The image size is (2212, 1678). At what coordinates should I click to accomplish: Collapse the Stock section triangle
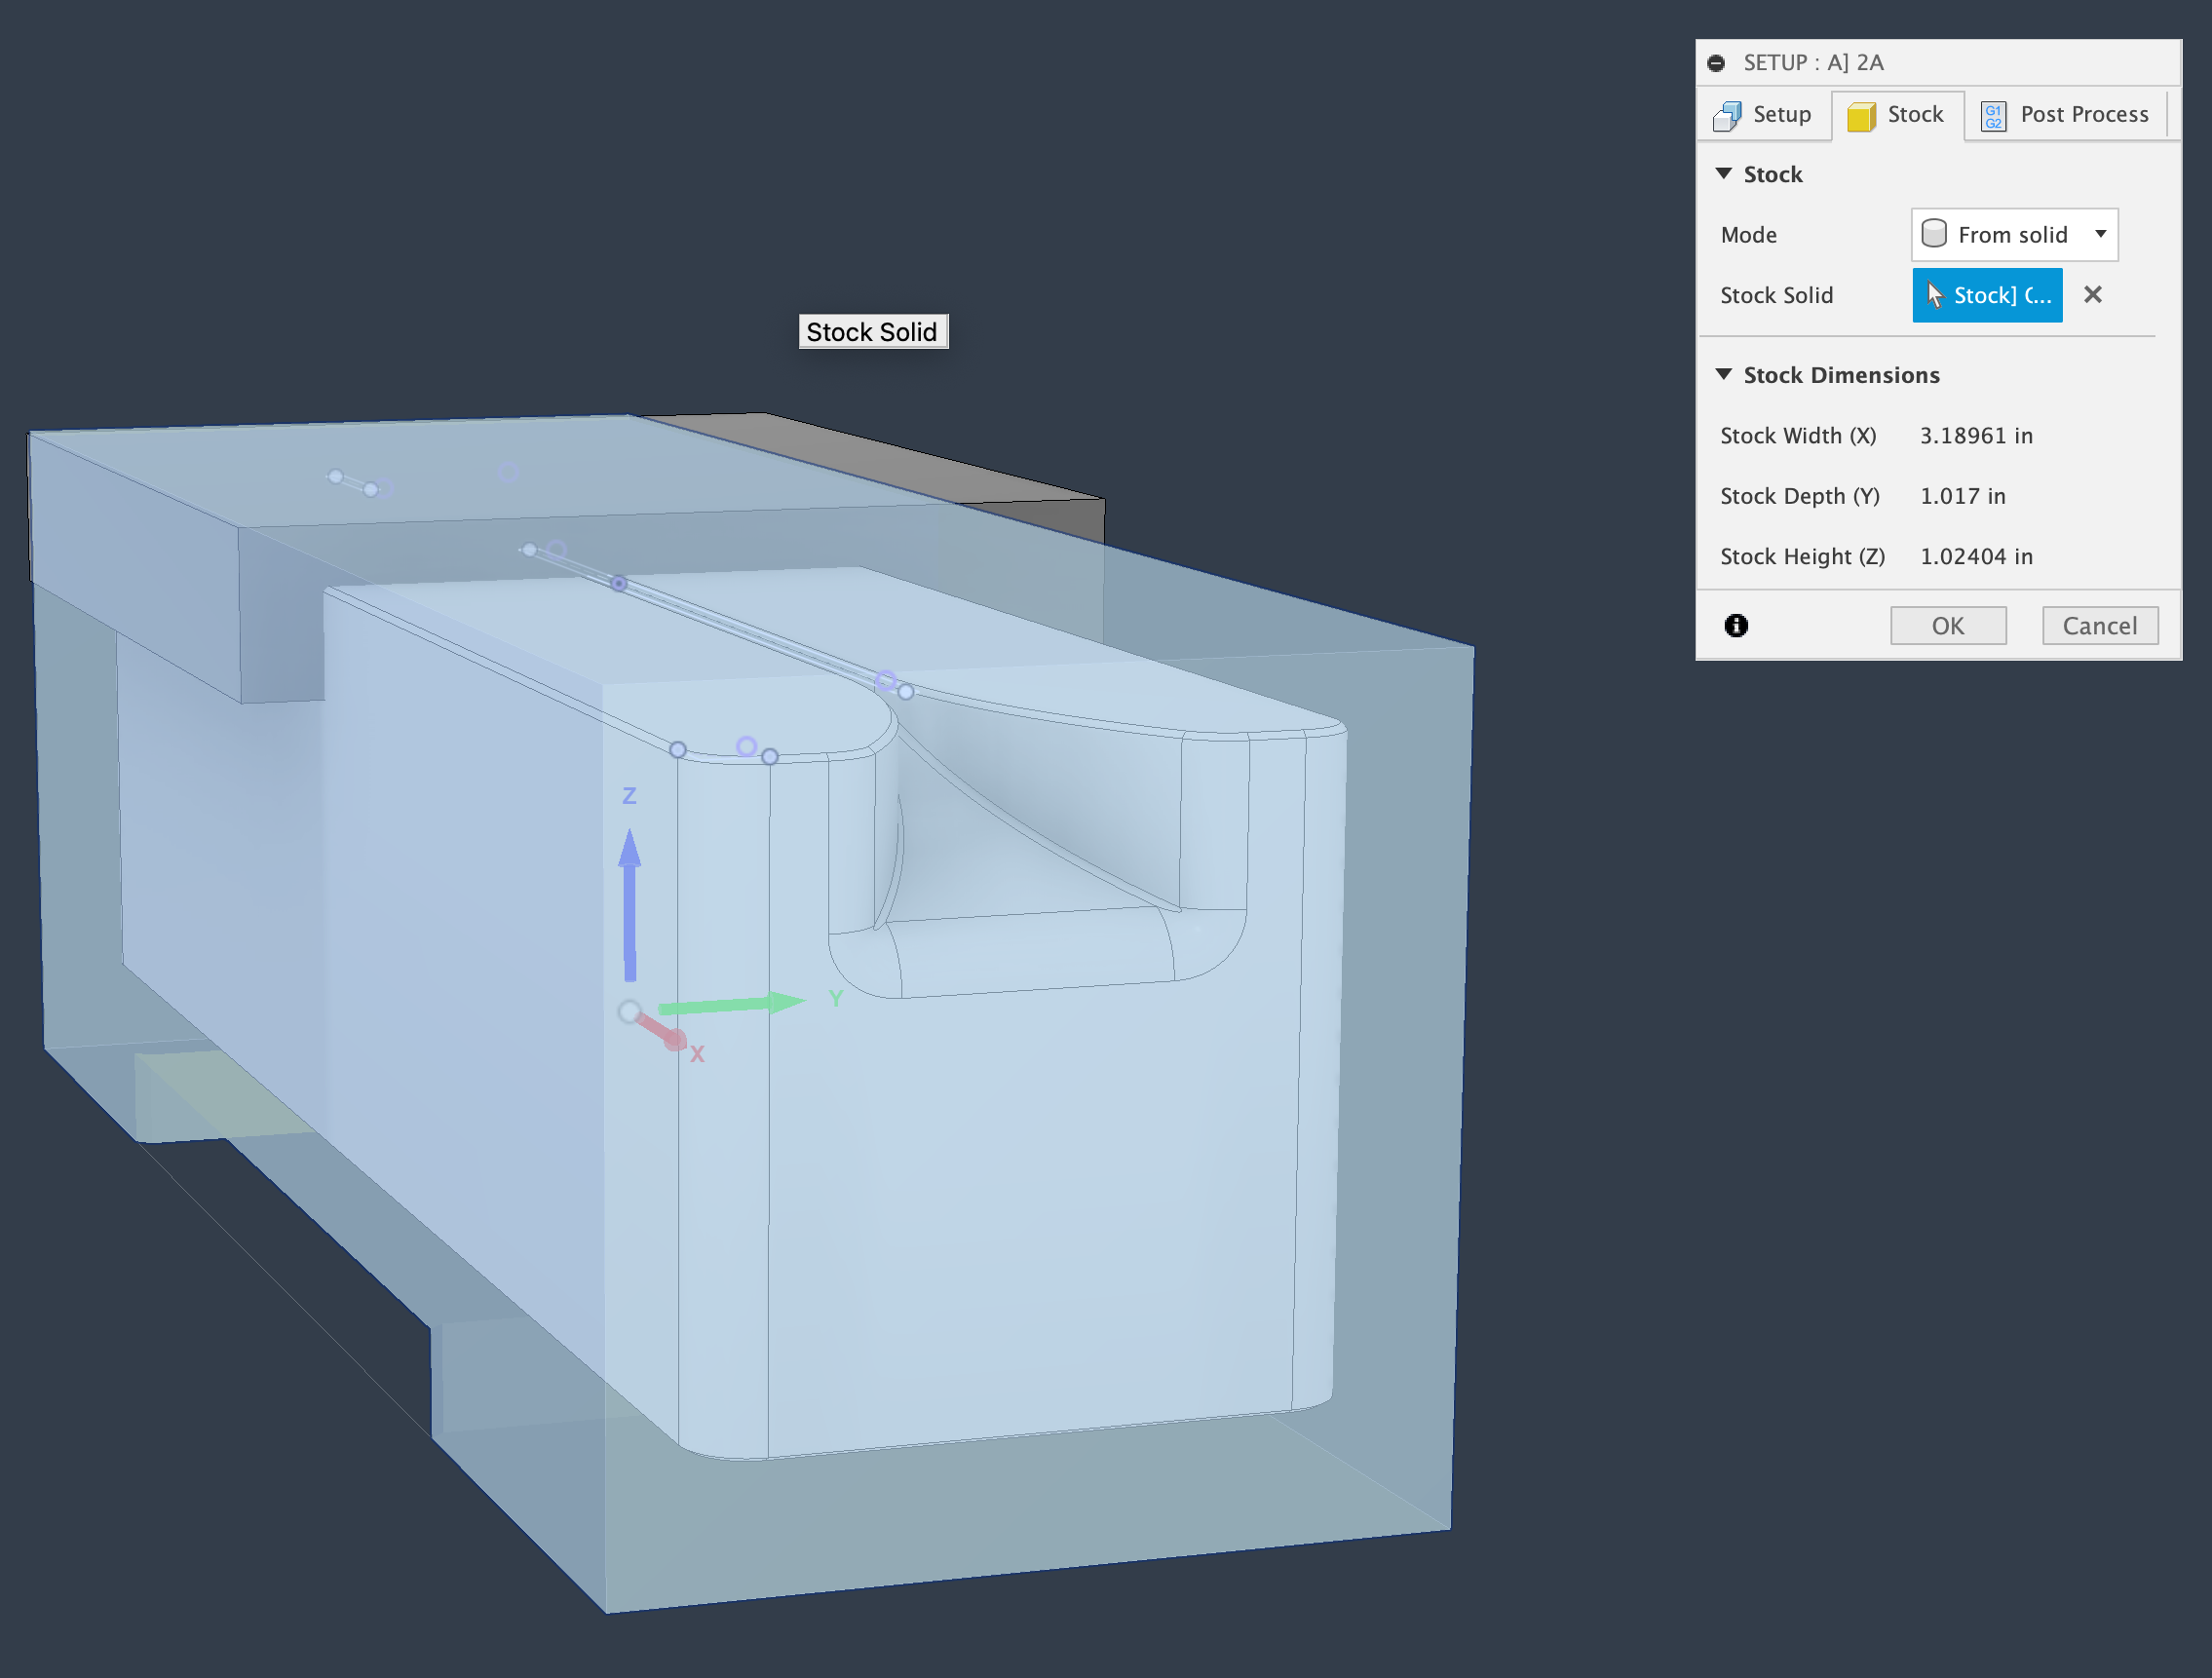click(x=1723, y=173)
